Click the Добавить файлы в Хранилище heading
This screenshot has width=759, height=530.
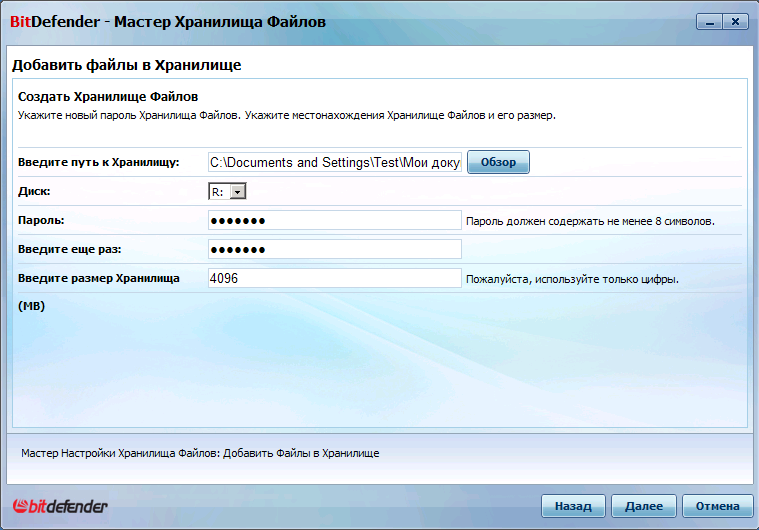coord(126,65)
